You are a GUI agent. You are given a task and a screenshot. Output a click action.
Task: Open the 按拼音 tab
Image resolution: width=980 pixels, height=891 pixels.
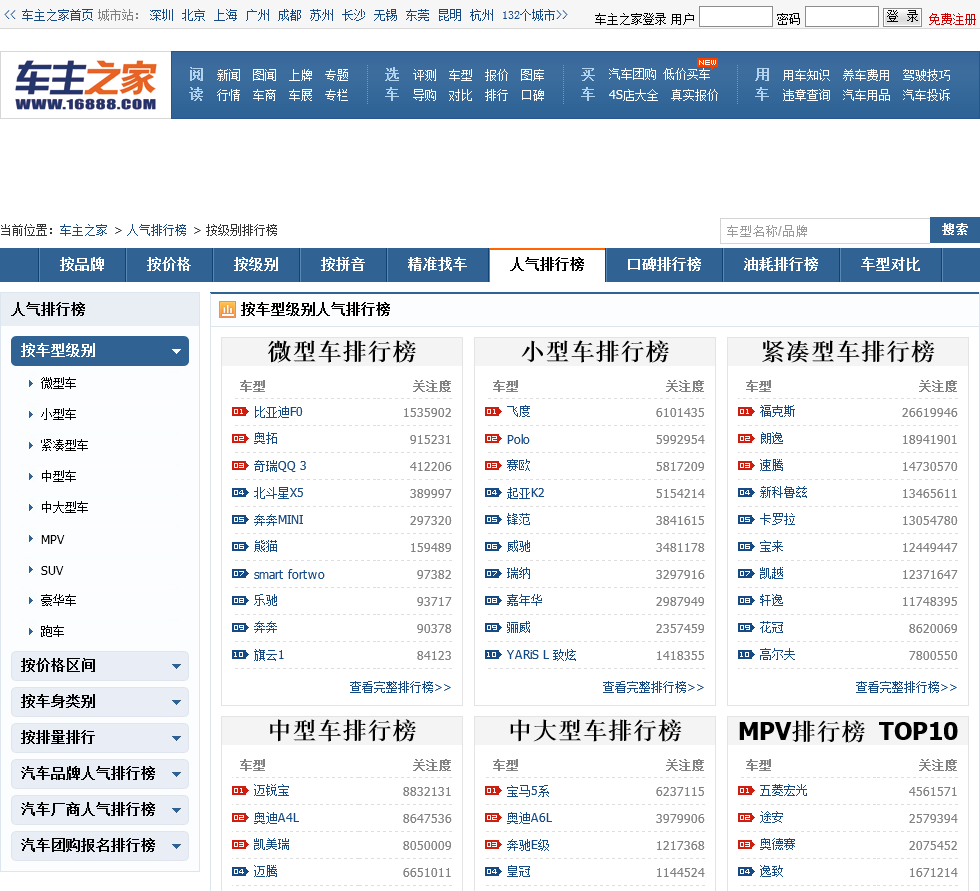tap(343, 265)
